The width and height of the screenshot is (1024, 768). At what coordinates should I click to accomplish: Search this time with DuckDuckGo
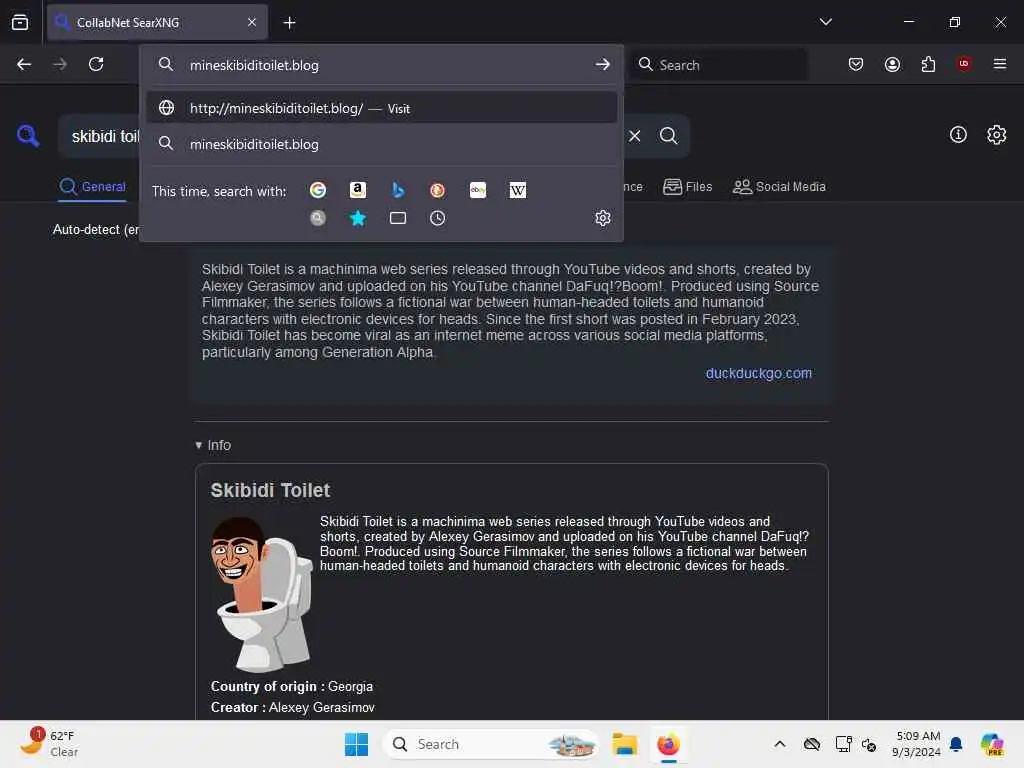tap(438, 190)
